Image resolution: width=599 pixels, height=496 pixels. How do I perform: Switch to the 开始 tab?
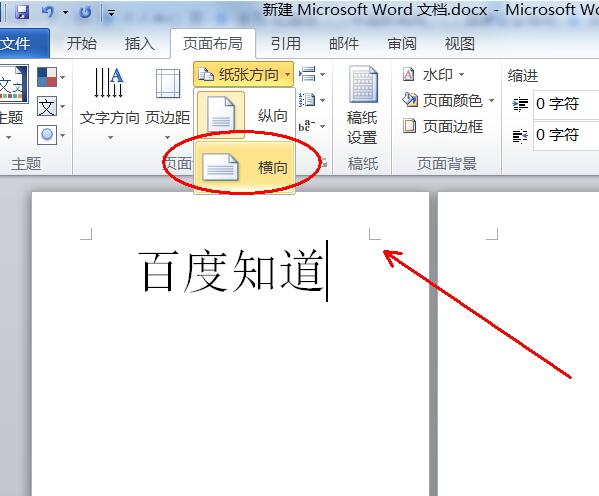click(82, 44)
